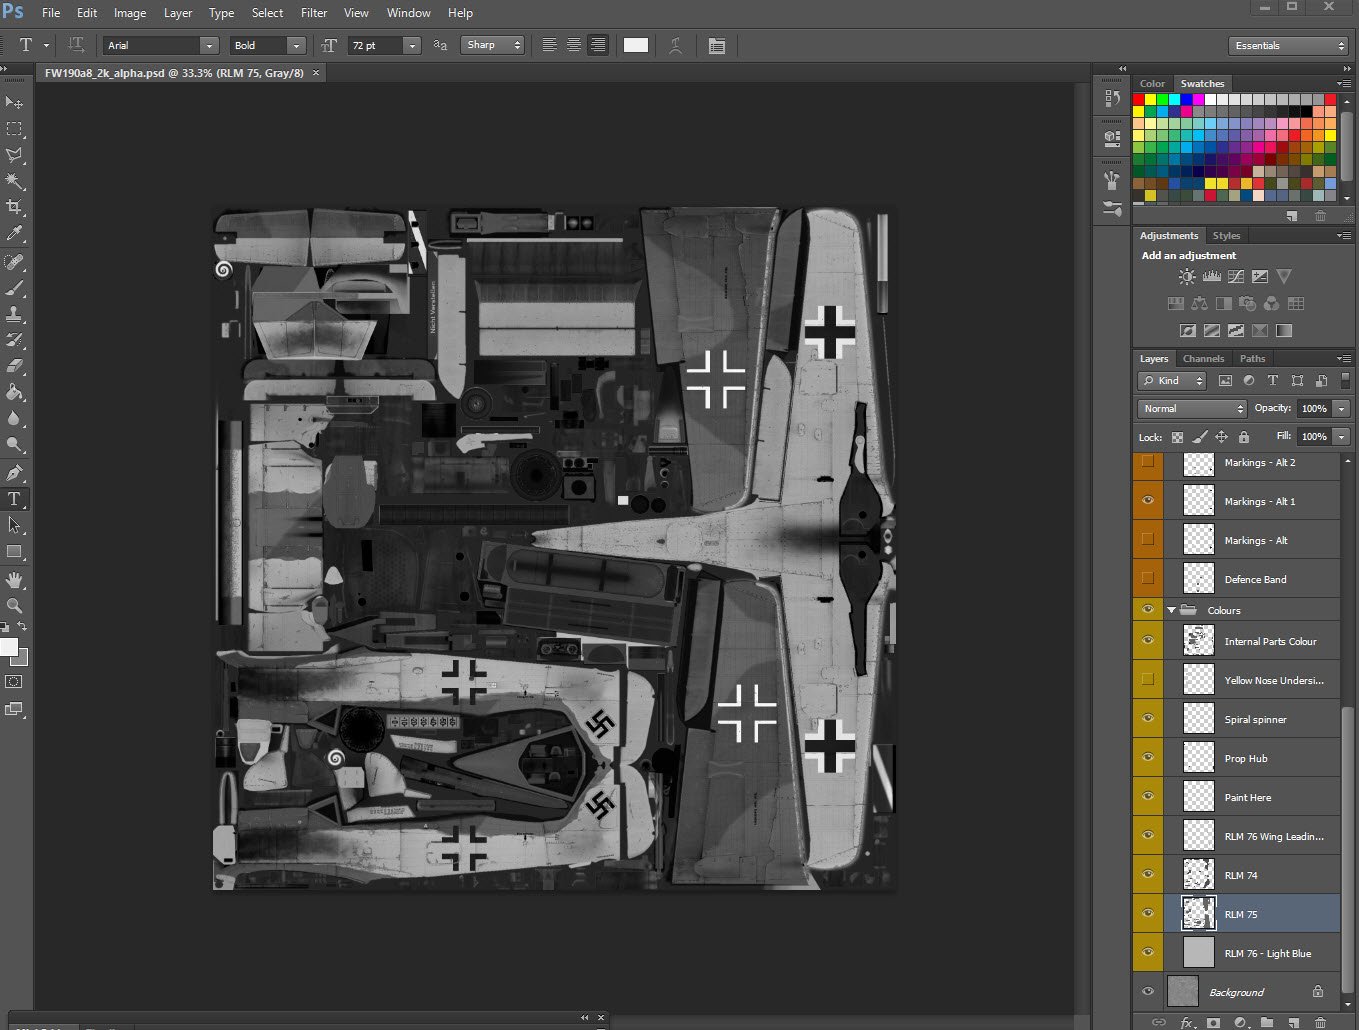Switch to the Paths tab
This screenshot has height=1030, width=1359.
point(1252,358)
